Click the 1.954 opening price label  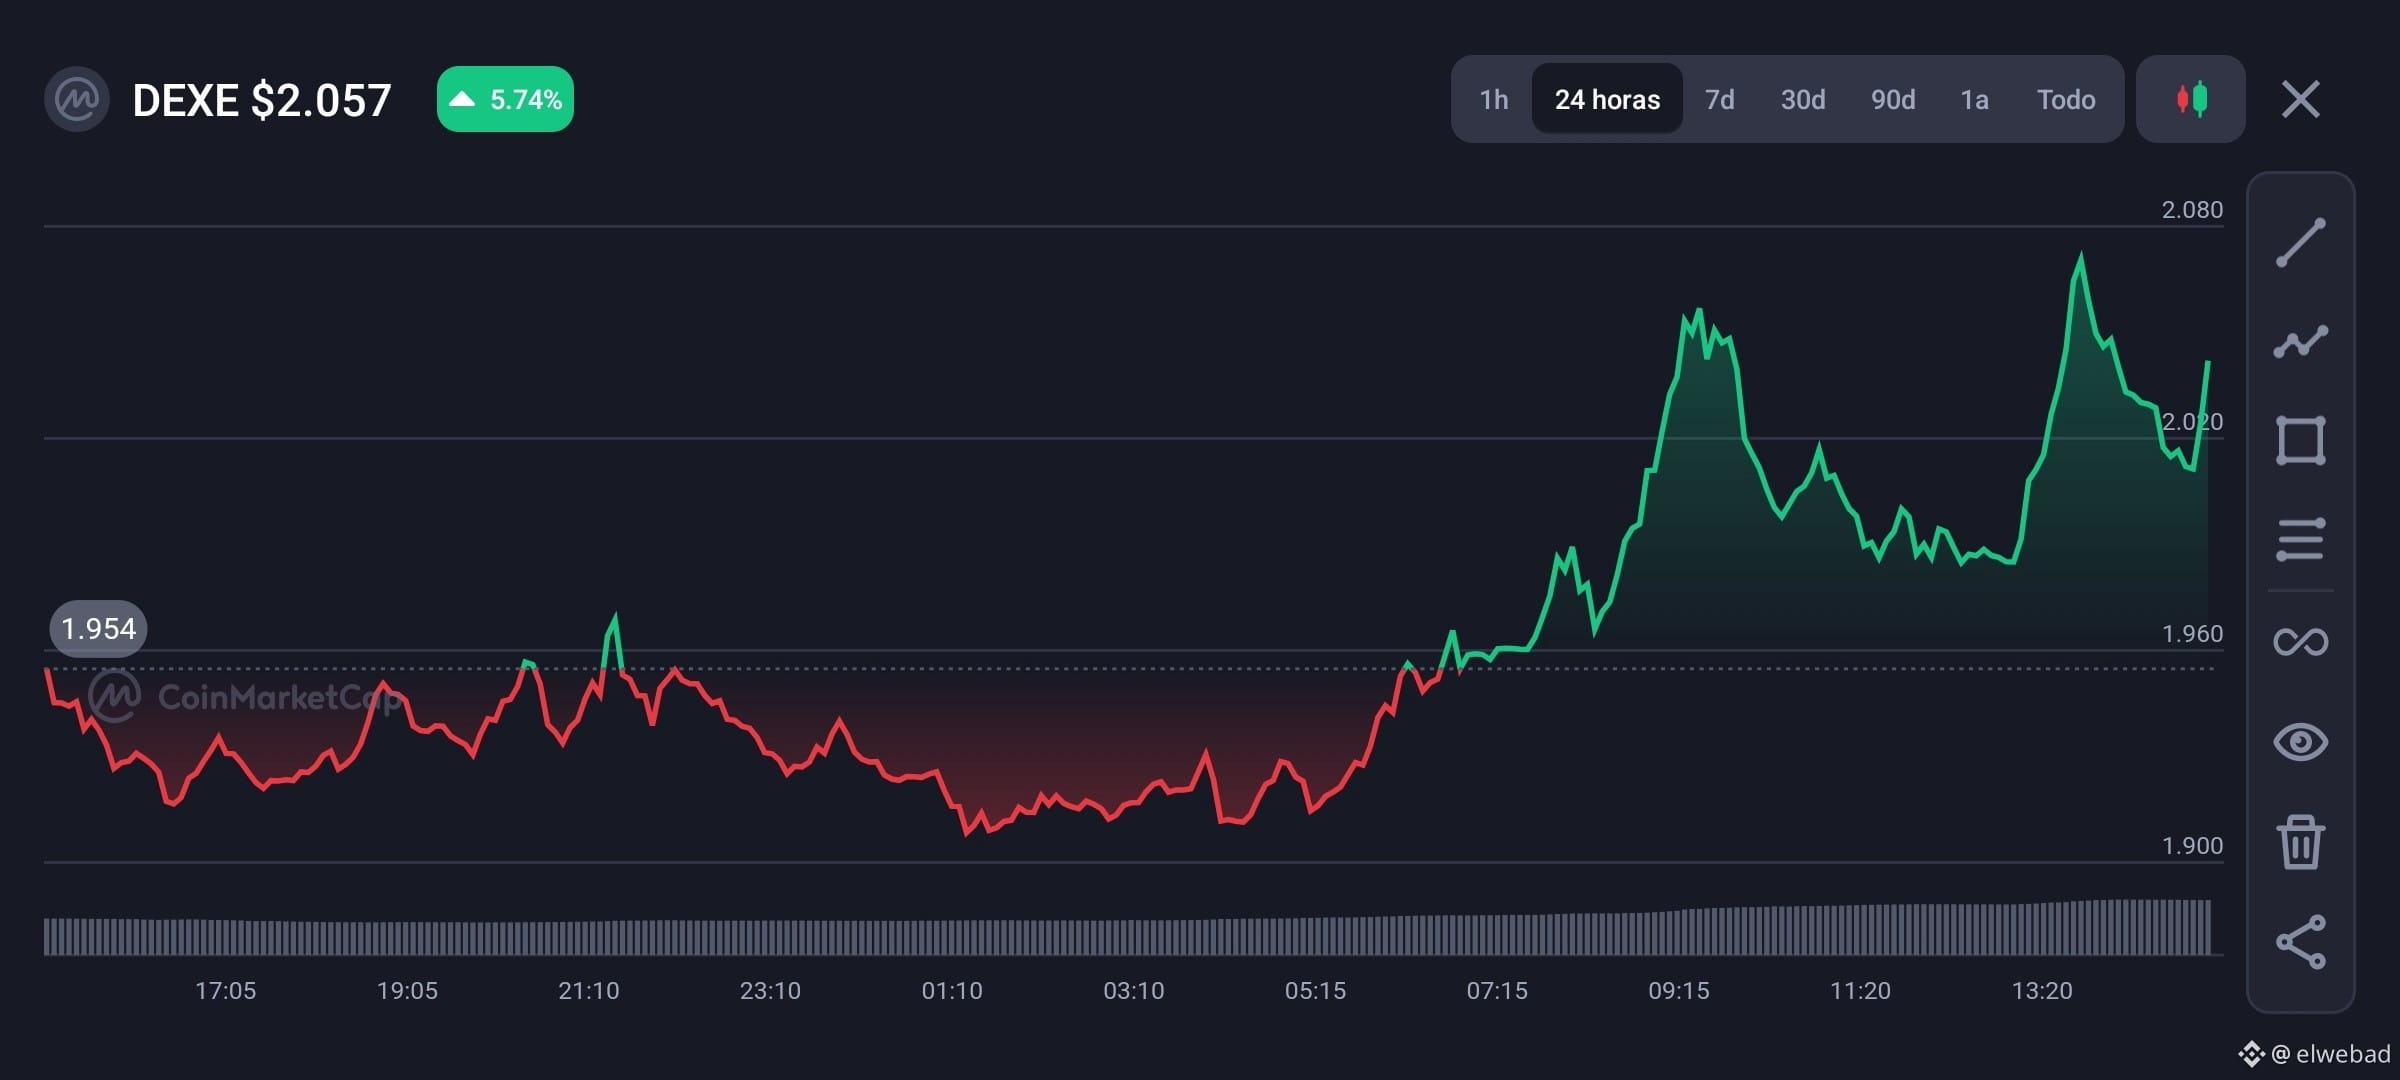tap(98, 629)
